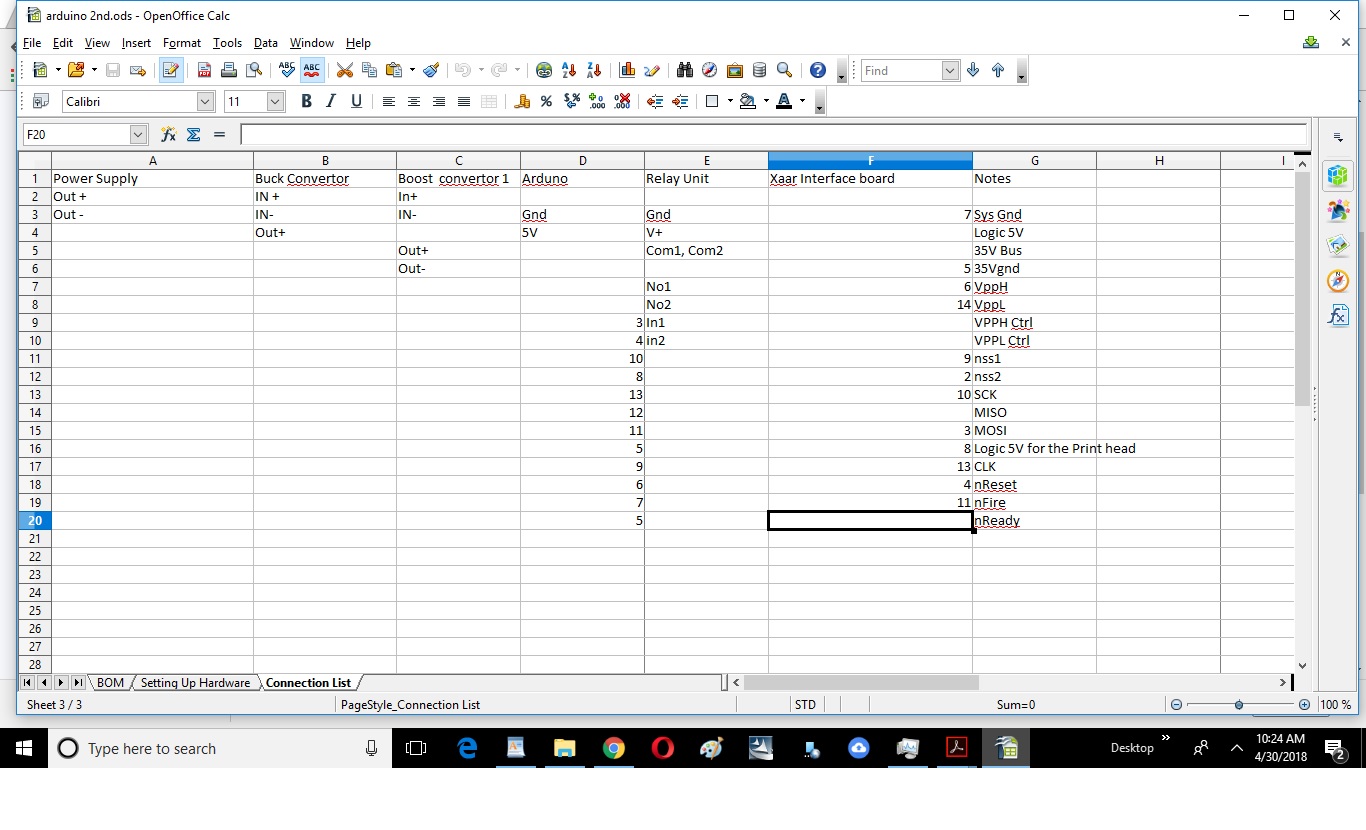1366x830 pixels.
Task: Toggle Align Right
Action: click(x=439, y=101)
